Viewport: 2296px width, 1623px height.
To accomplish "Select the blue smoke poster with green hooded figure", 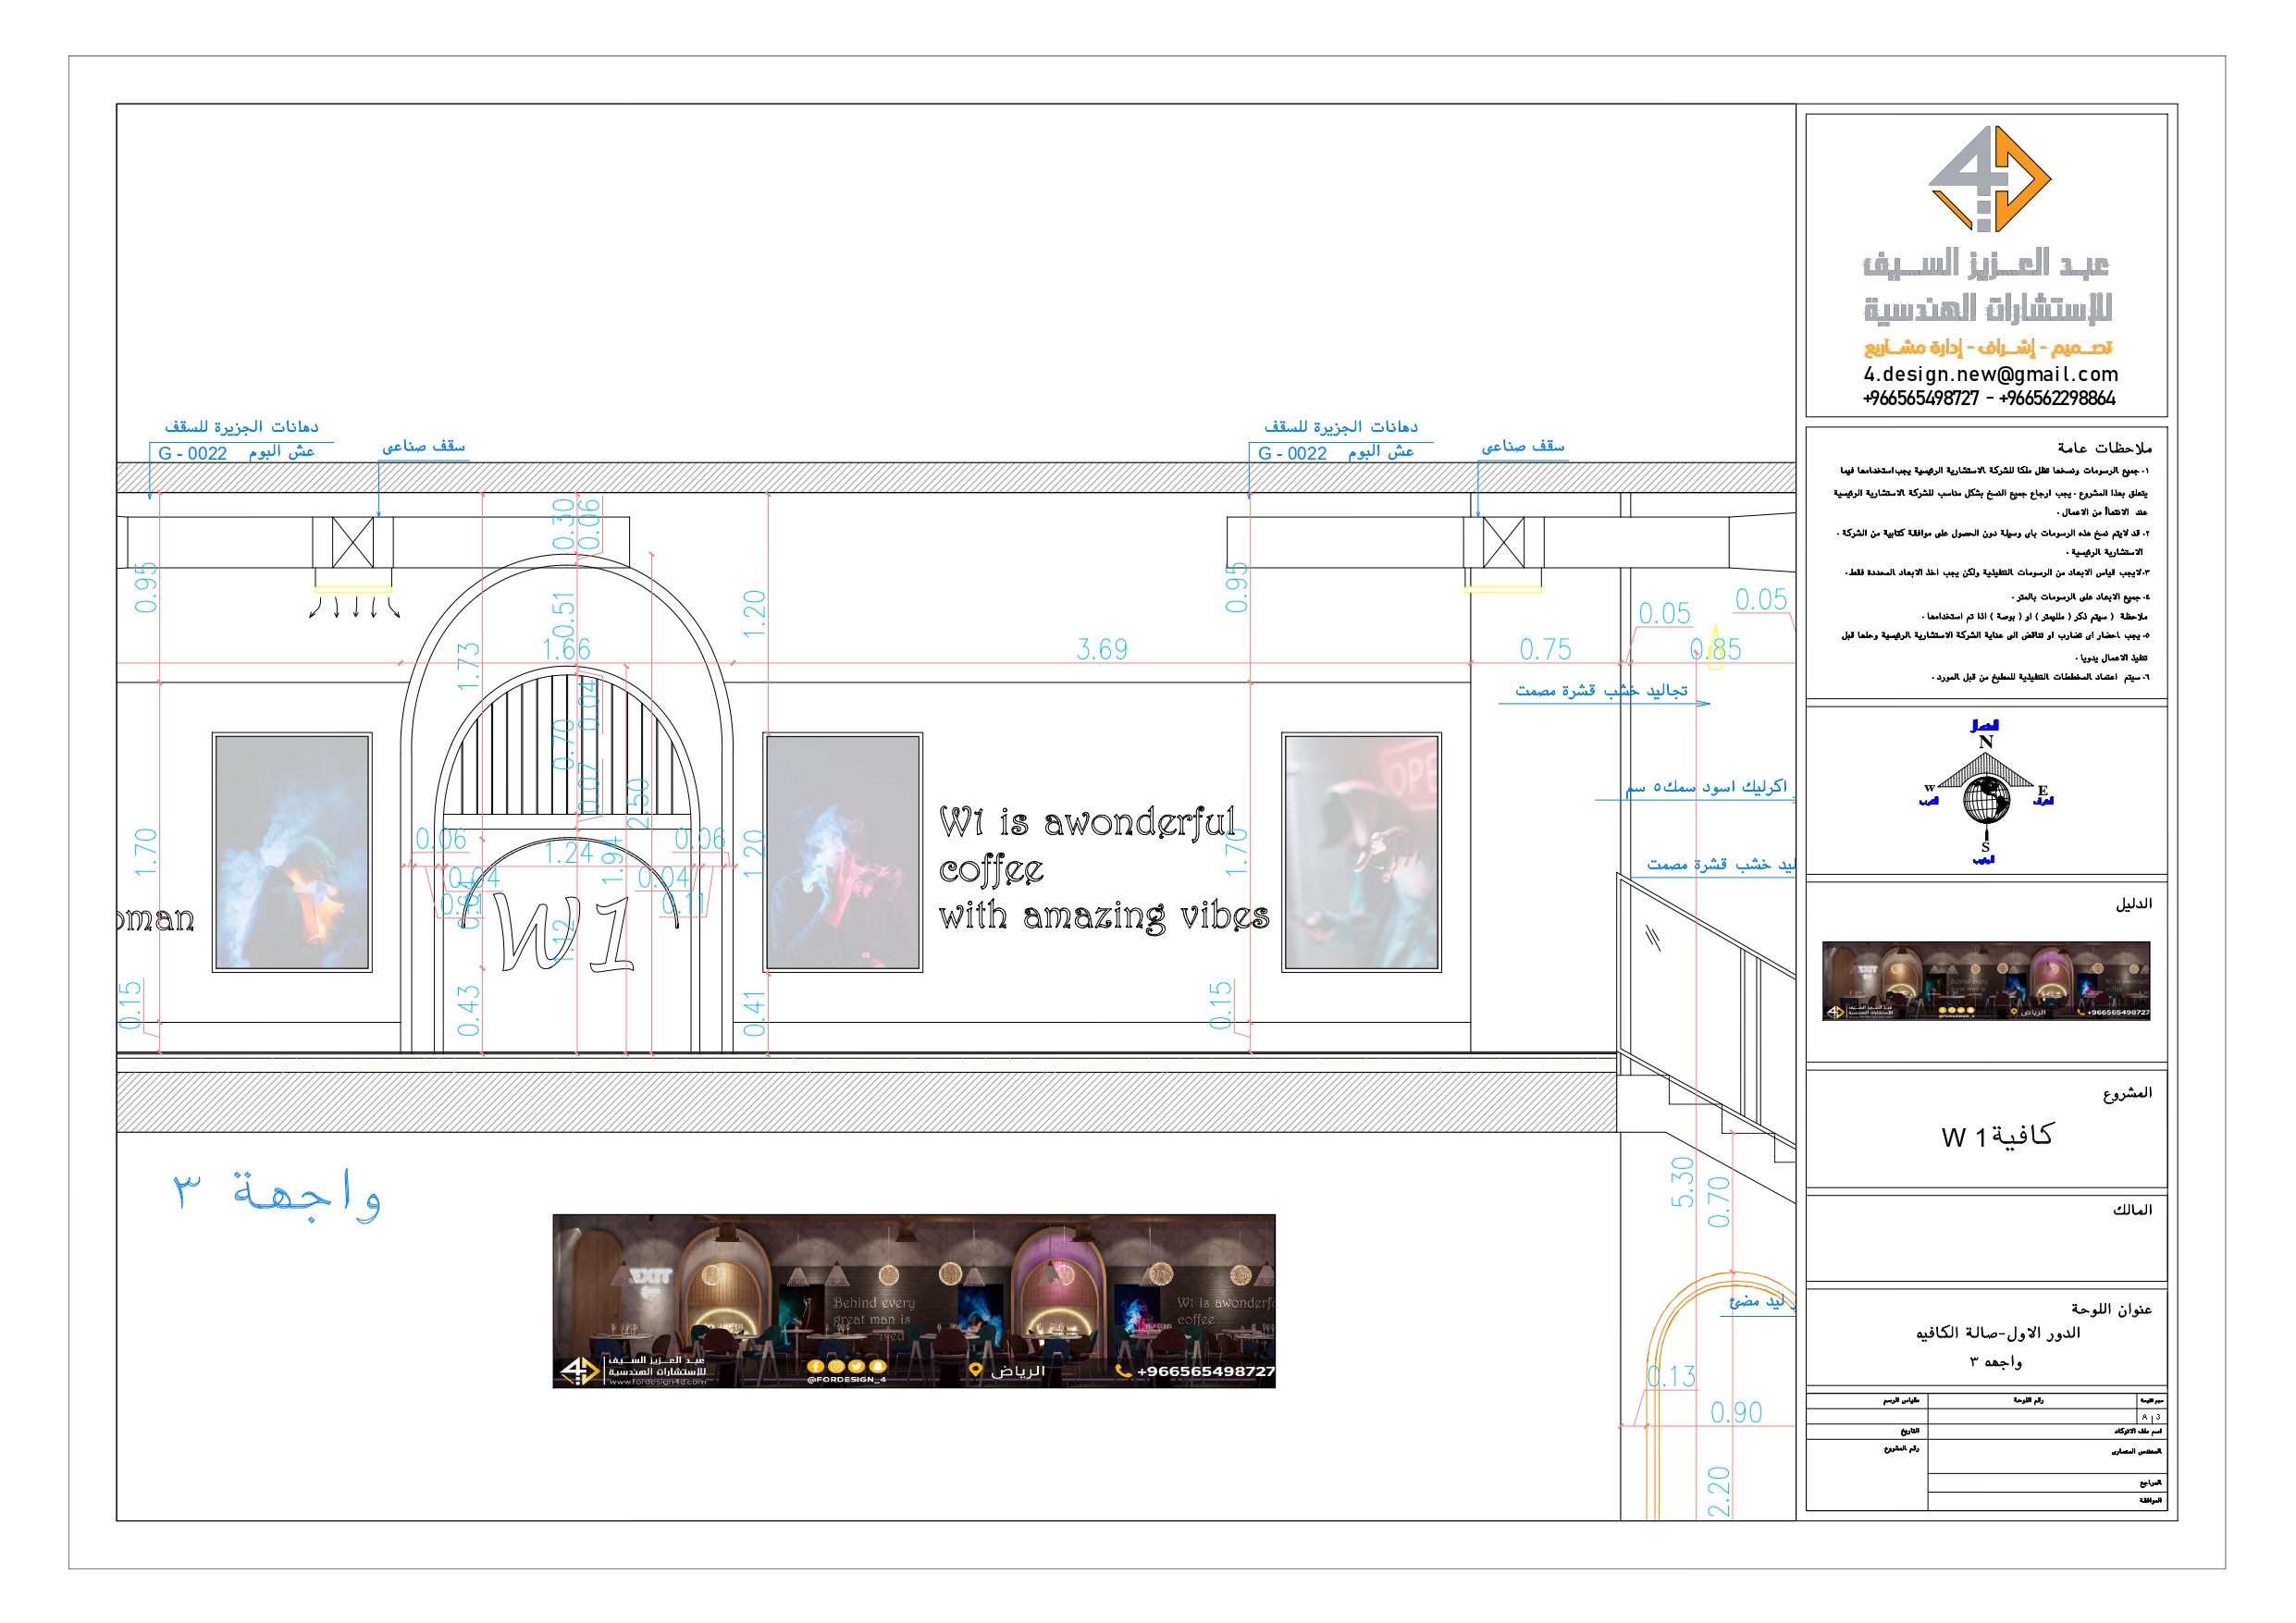I will (292, 852).
